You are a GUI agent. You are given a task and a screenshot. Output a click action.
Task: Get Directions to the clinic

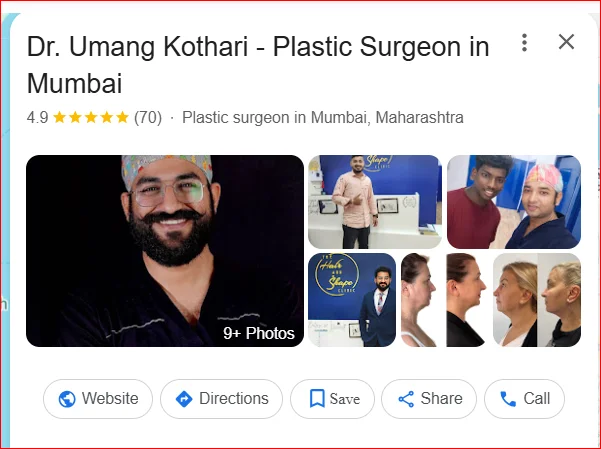222,399
